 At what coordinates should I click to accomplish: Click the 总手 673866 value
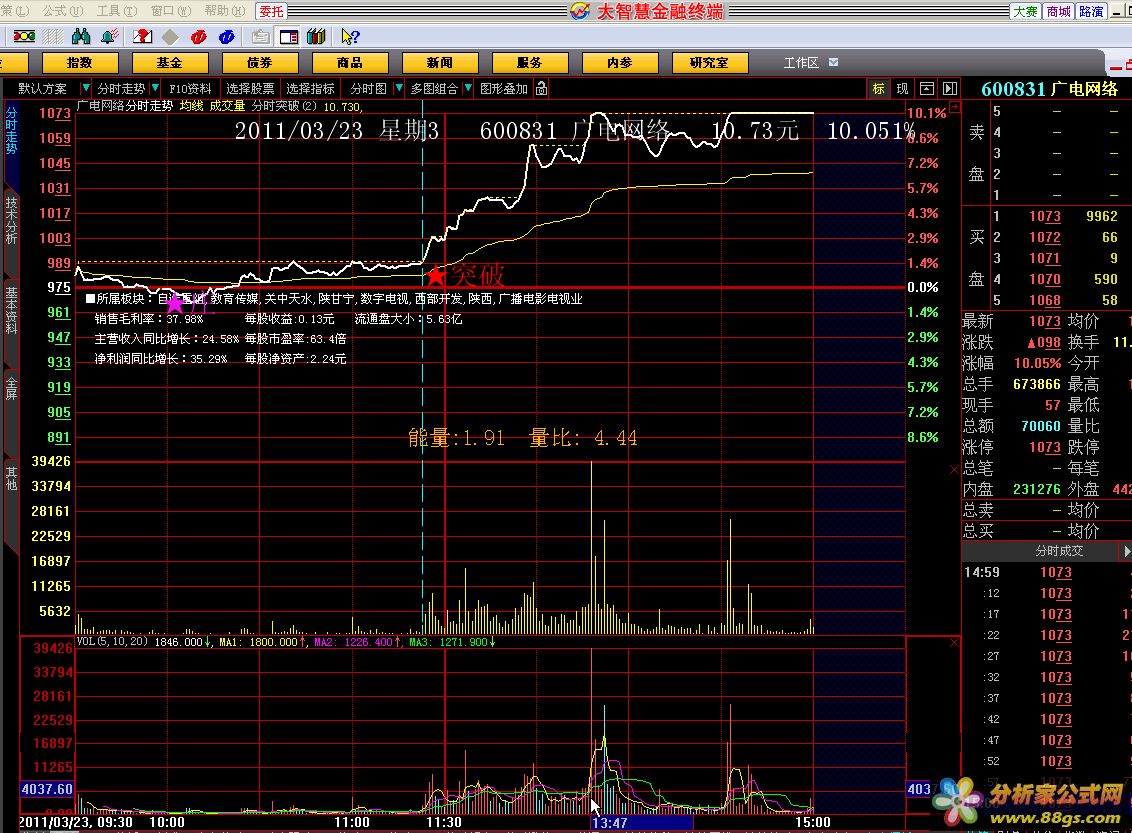pos(1037,384)
